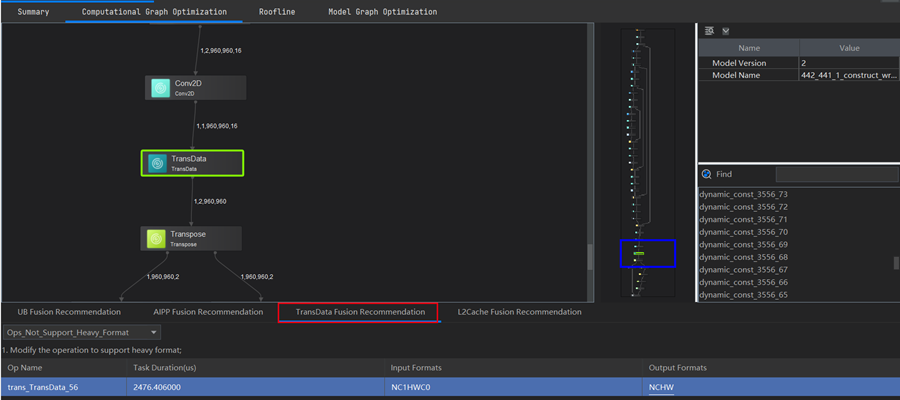Image resolution: width=900 pixels, height=400 pixels.
Task: Select dynamic_const_3556_68 in the list
Action: pos(743,257)
